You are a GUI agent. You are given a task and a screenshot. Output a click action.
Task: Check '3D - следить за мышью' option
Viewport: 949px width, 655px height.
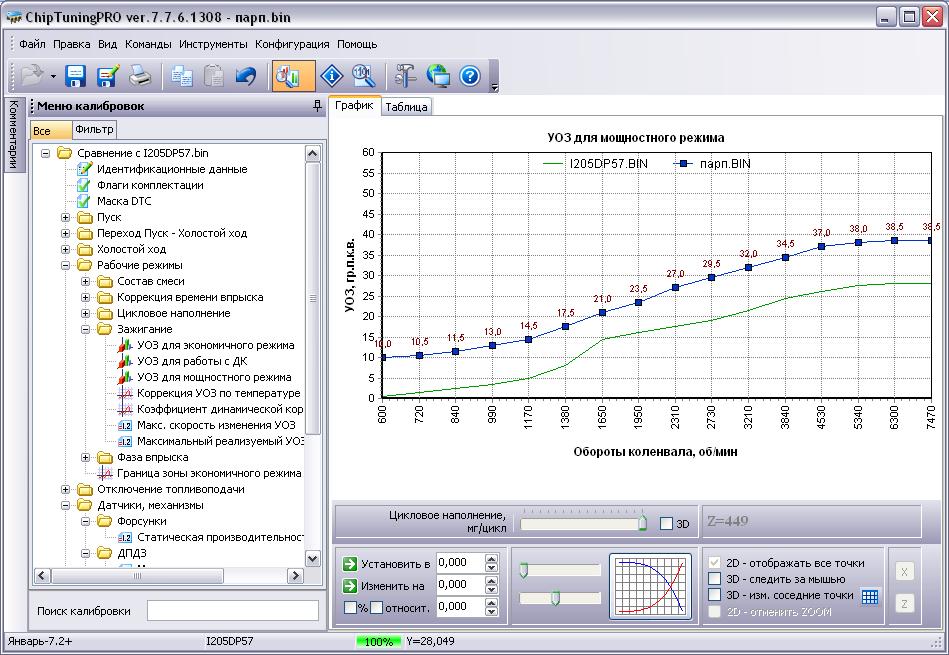click(714, 579)
